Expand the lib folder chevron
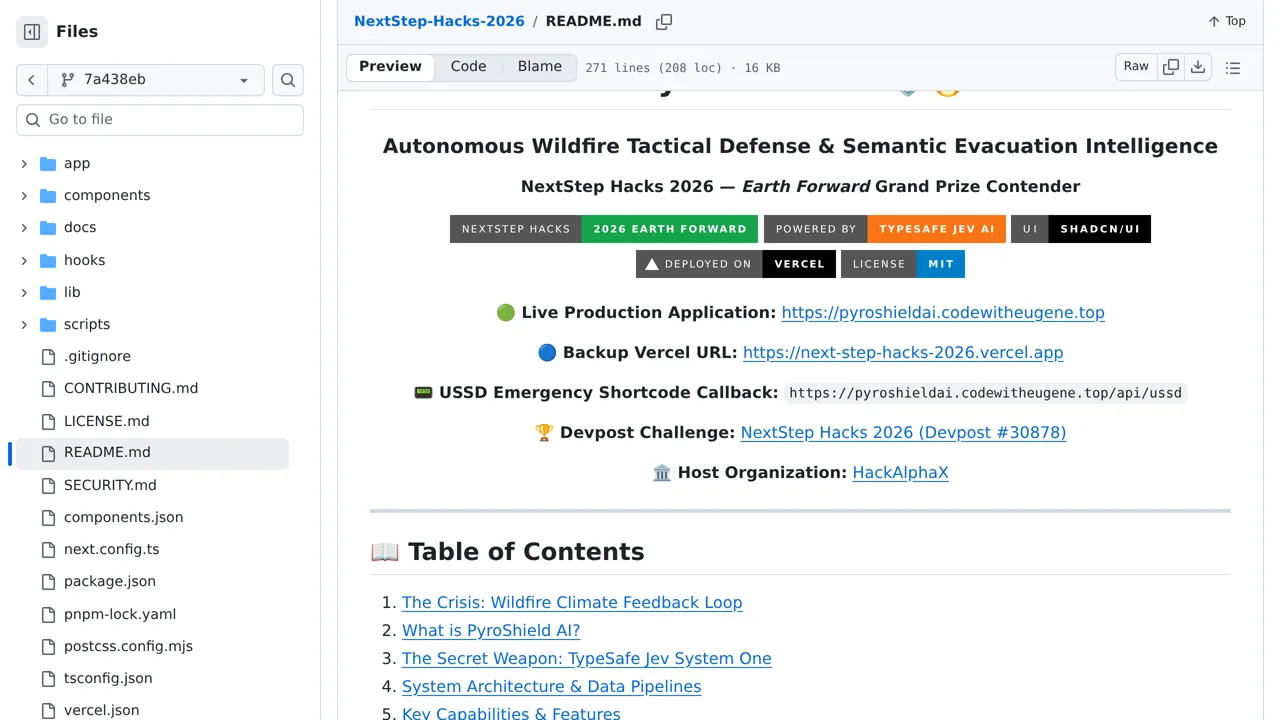 24,292
